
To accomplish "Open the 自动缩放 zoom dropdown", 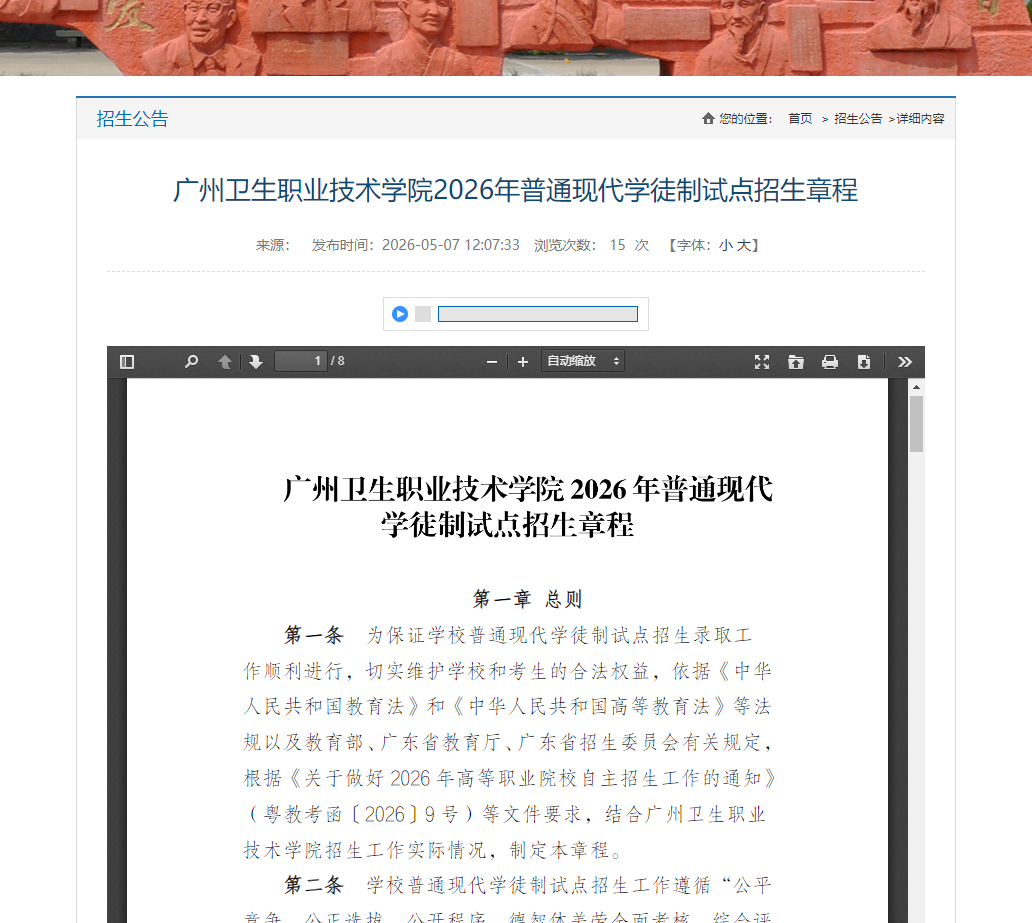I will point(582,361).
